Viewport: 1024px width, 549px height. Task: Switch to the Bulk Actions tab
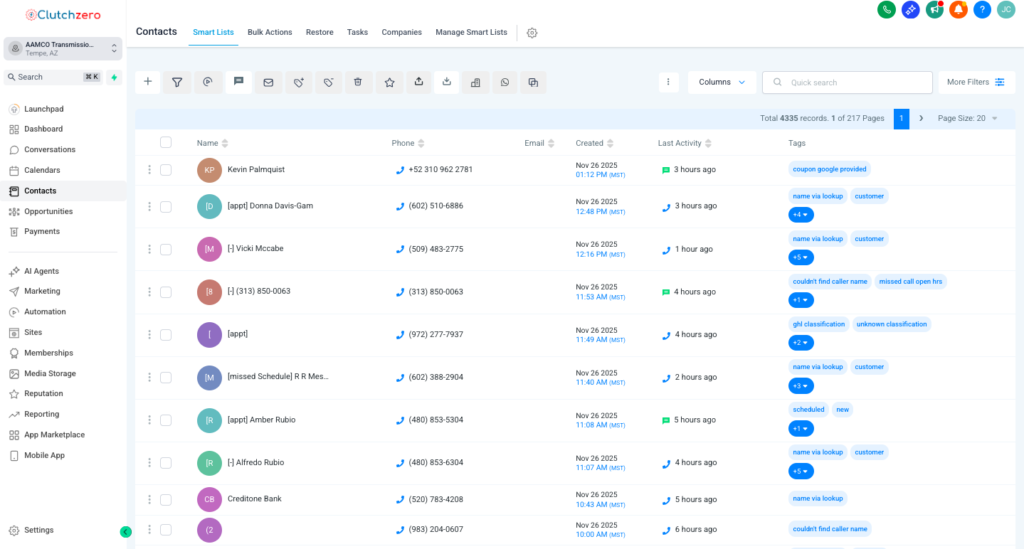pyautogui.click(x=270, y=32)
